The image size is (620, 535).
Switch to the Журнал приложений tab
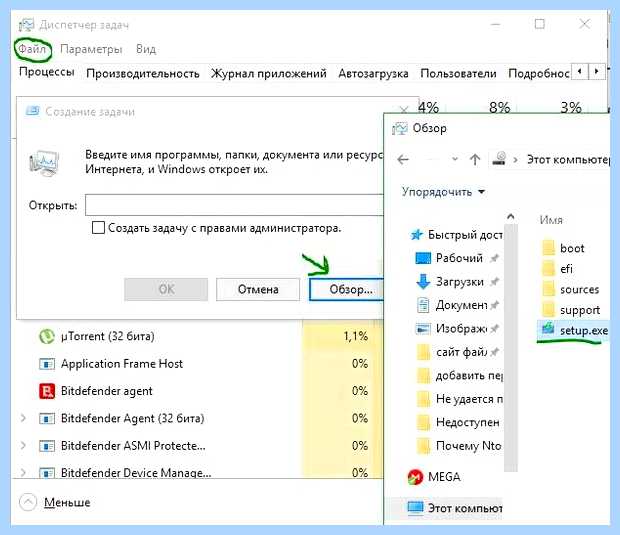(269, 74)
